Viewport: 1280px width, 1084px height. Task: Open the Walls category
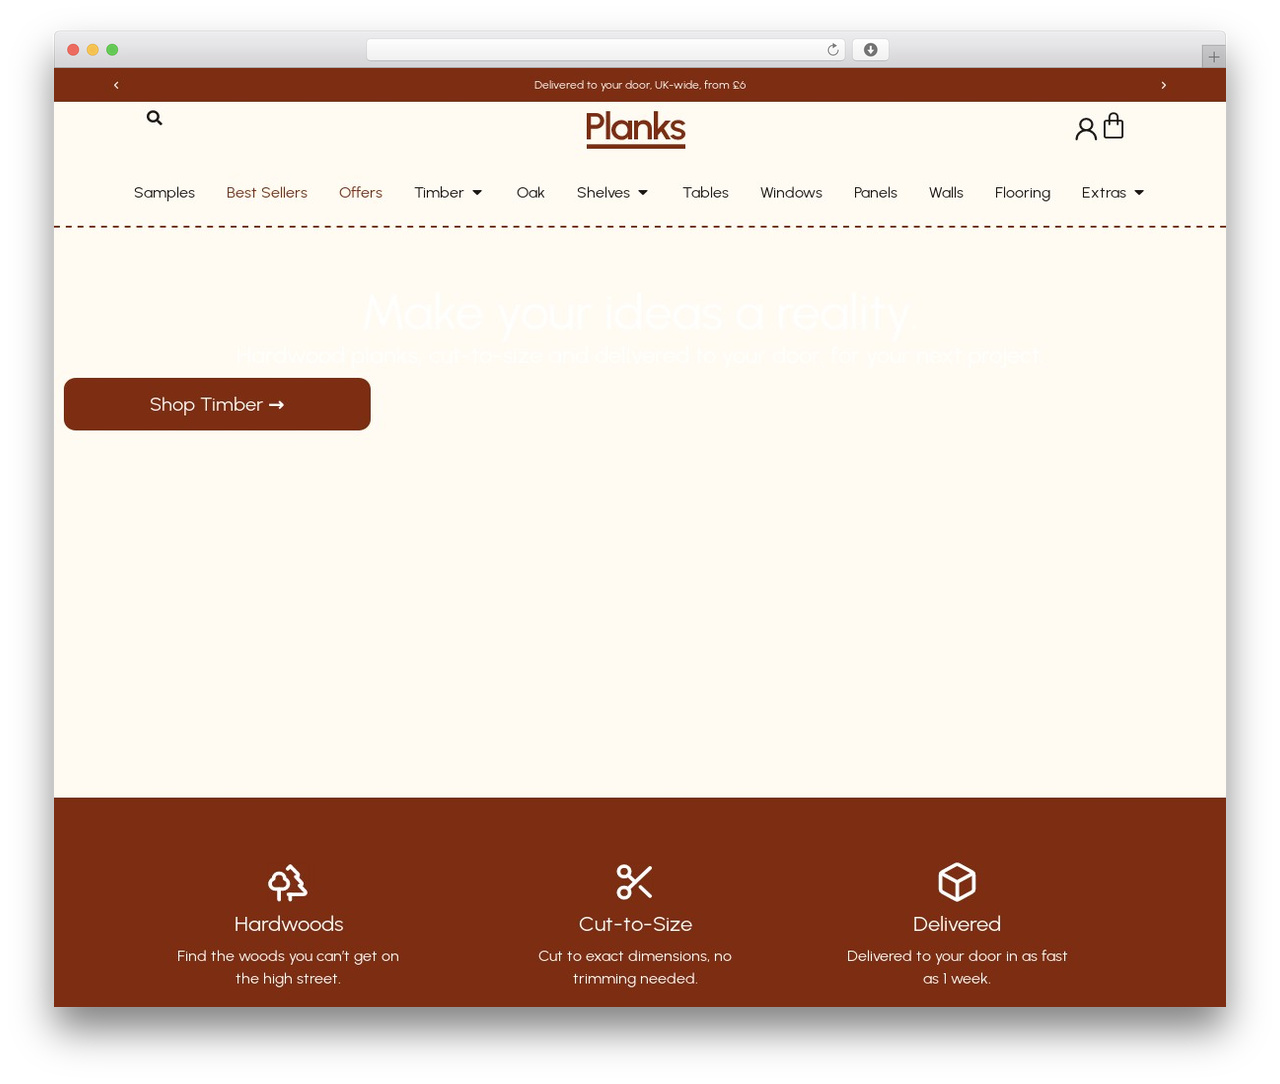coord(946,193)
